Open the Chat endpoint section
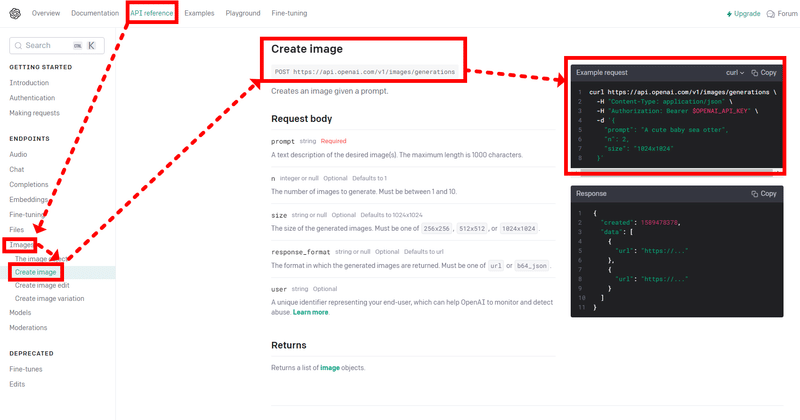This screenshot has width=800, height=420. 17,169
